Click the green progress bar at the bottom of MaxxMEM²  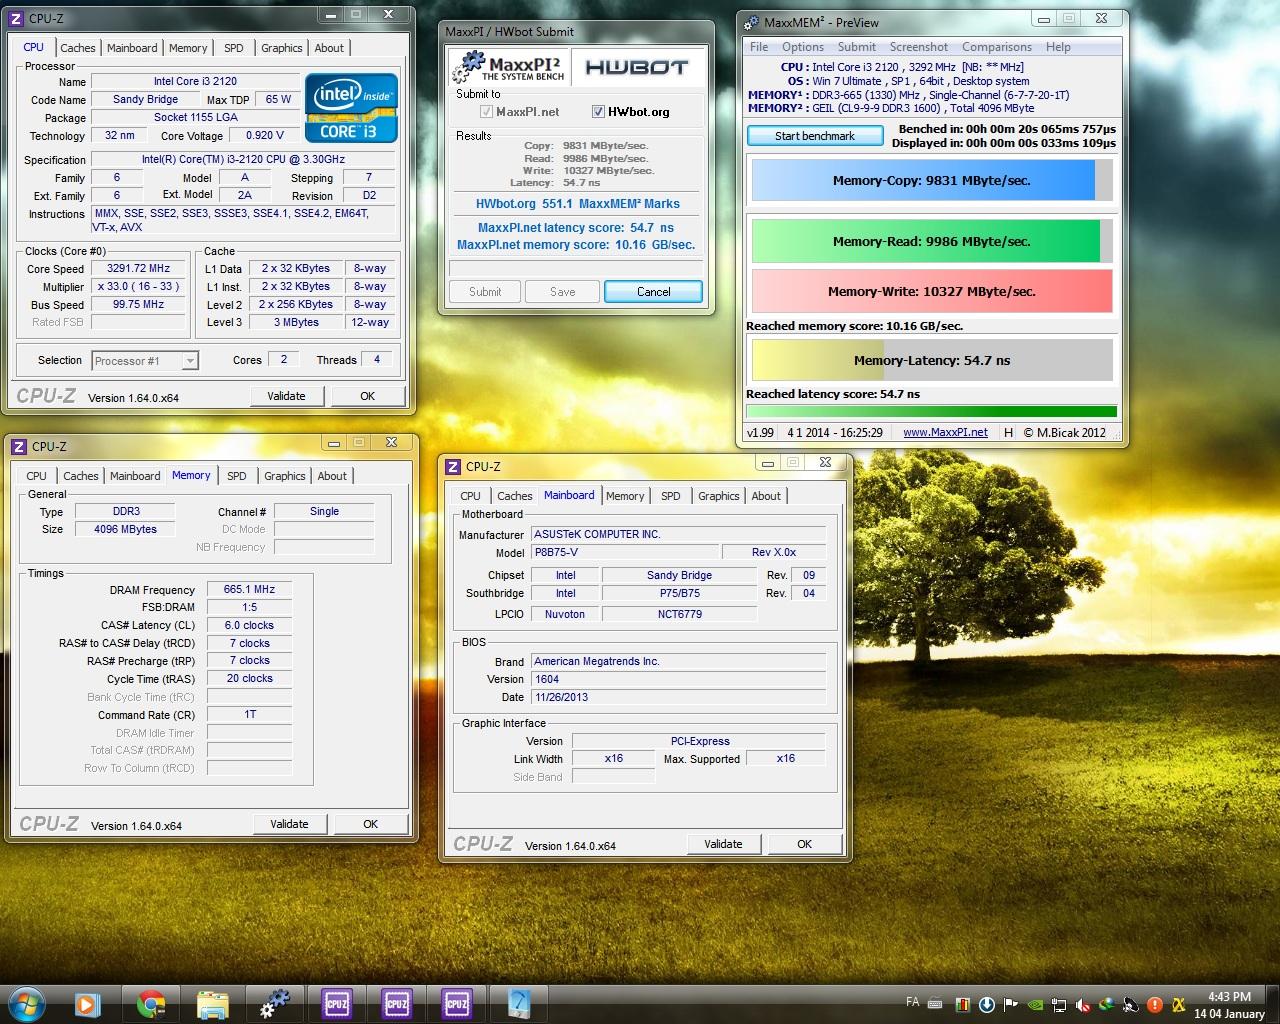931,411
